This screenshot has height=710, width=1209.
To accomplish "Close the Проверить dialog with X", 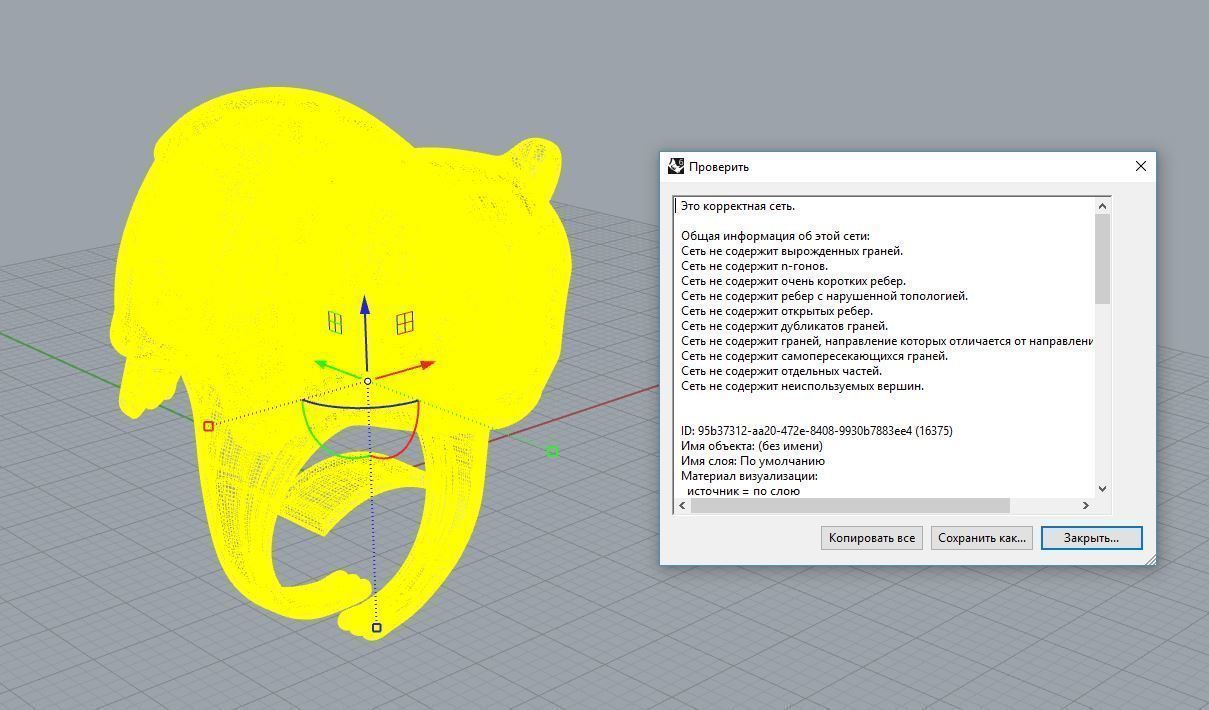I will (x=1140, y=166).
